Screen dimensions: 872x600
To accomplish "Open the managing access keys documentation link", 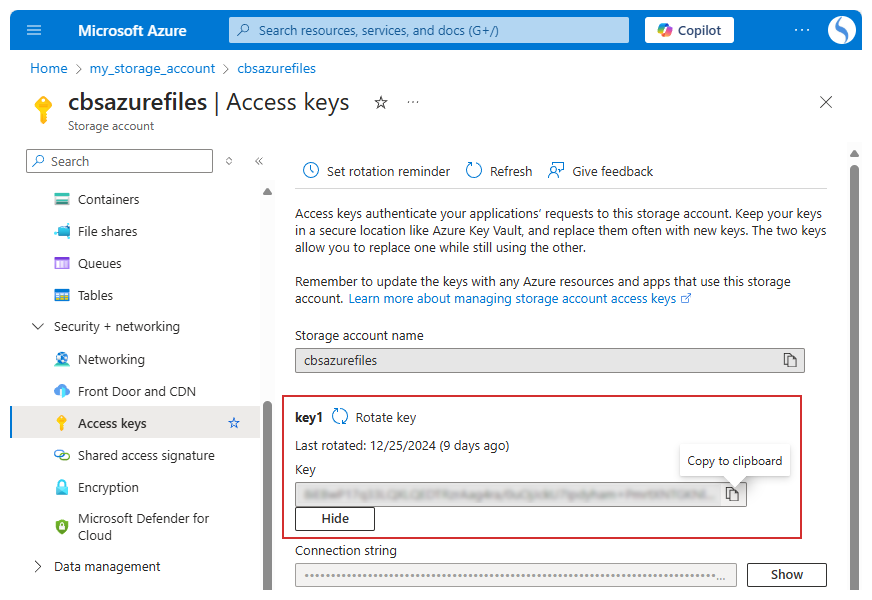I will coord(512,298).
